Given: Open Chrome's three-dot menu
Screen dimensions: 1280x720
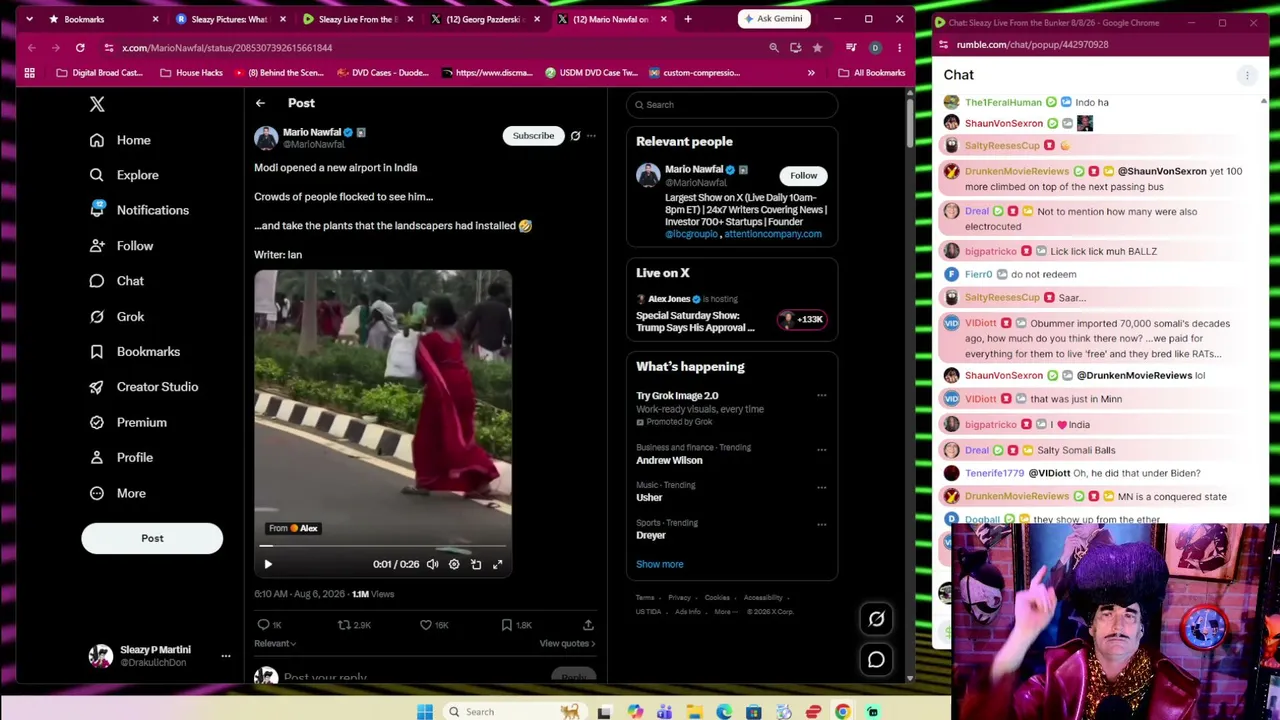Looking at the screenshot, I should [x=899, y=47].
